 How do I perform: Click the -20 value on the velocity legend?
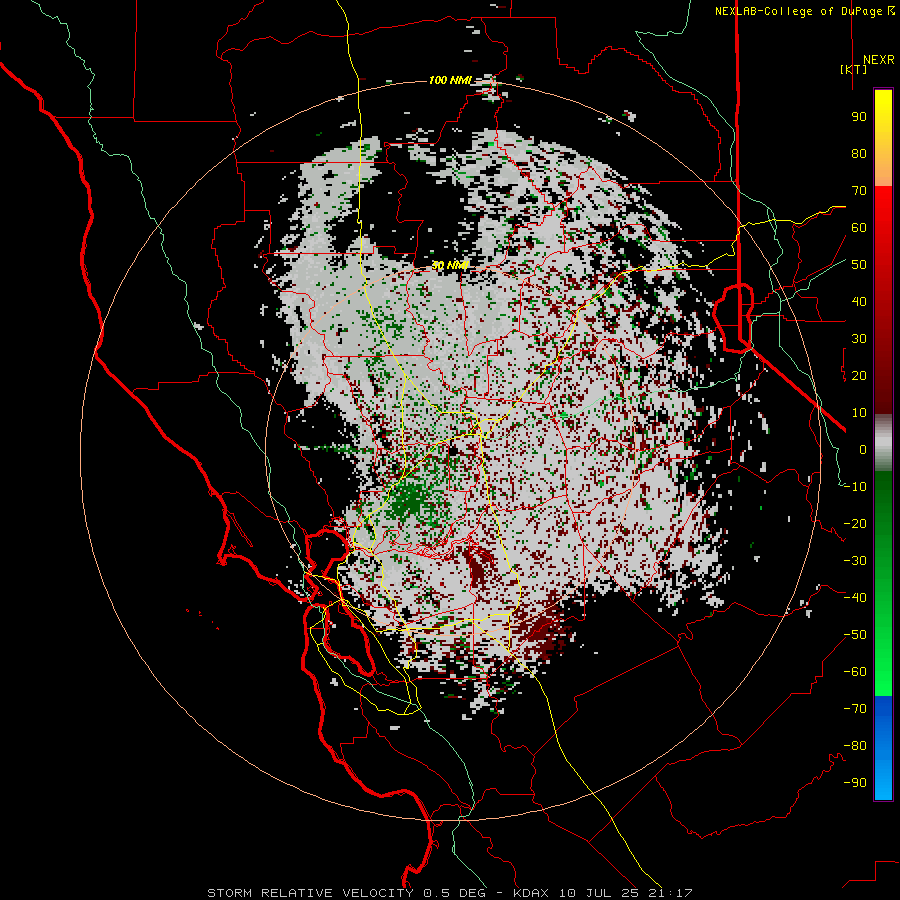click(x=855, y=524)
